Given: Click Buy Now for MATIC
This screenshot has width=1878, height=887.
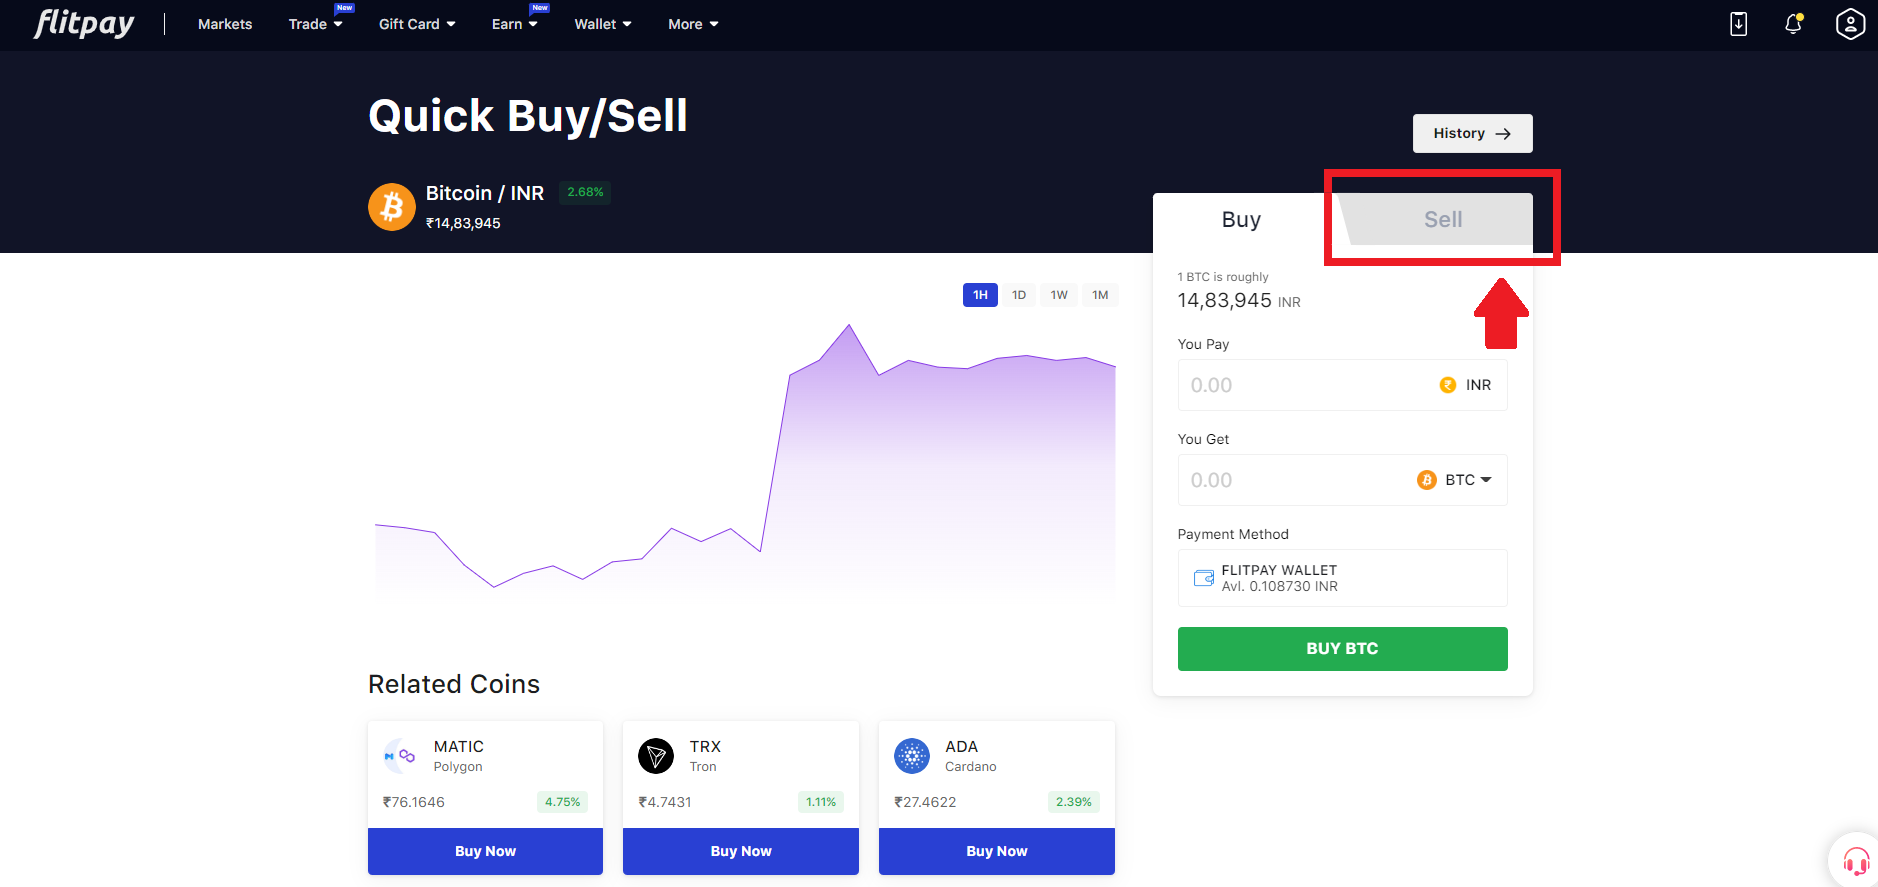Looking at the screenshot, I should [485, 851].
